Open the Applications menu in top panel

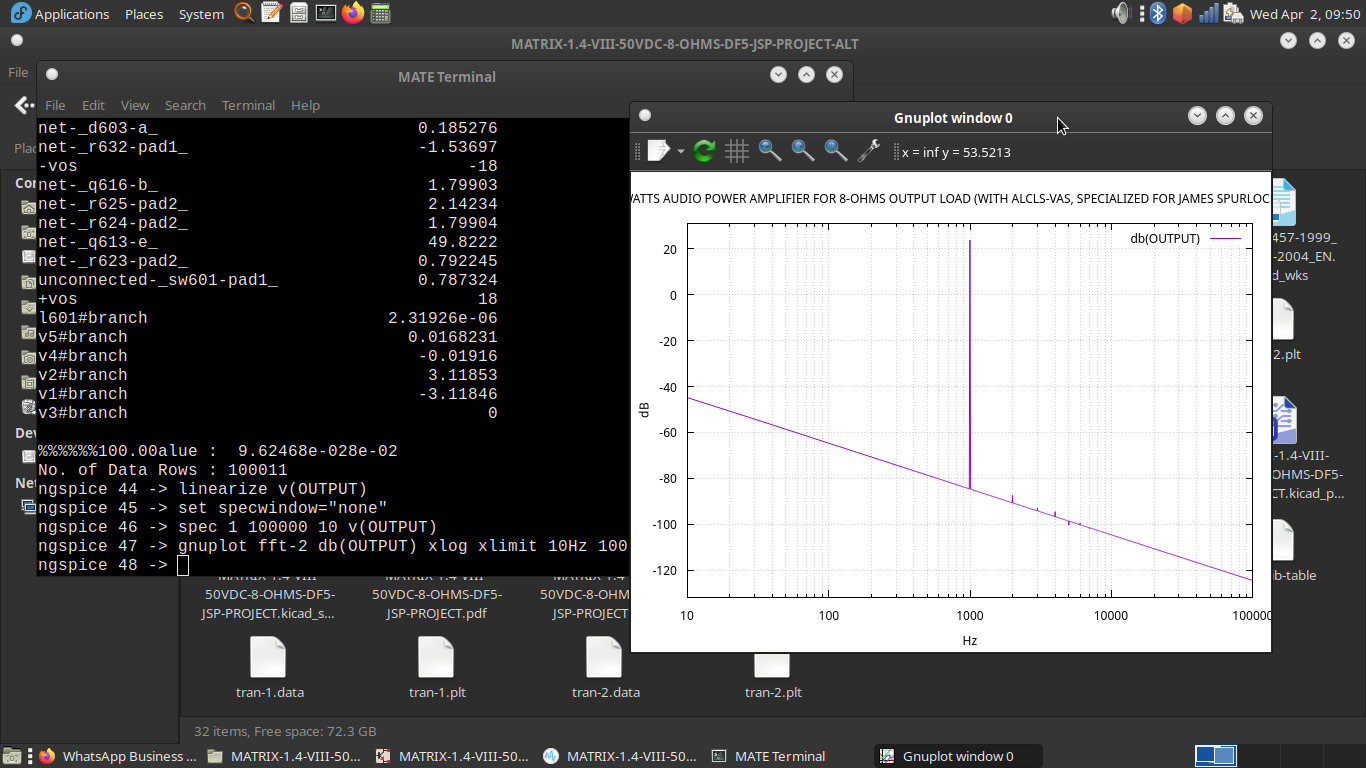point(72,14)
